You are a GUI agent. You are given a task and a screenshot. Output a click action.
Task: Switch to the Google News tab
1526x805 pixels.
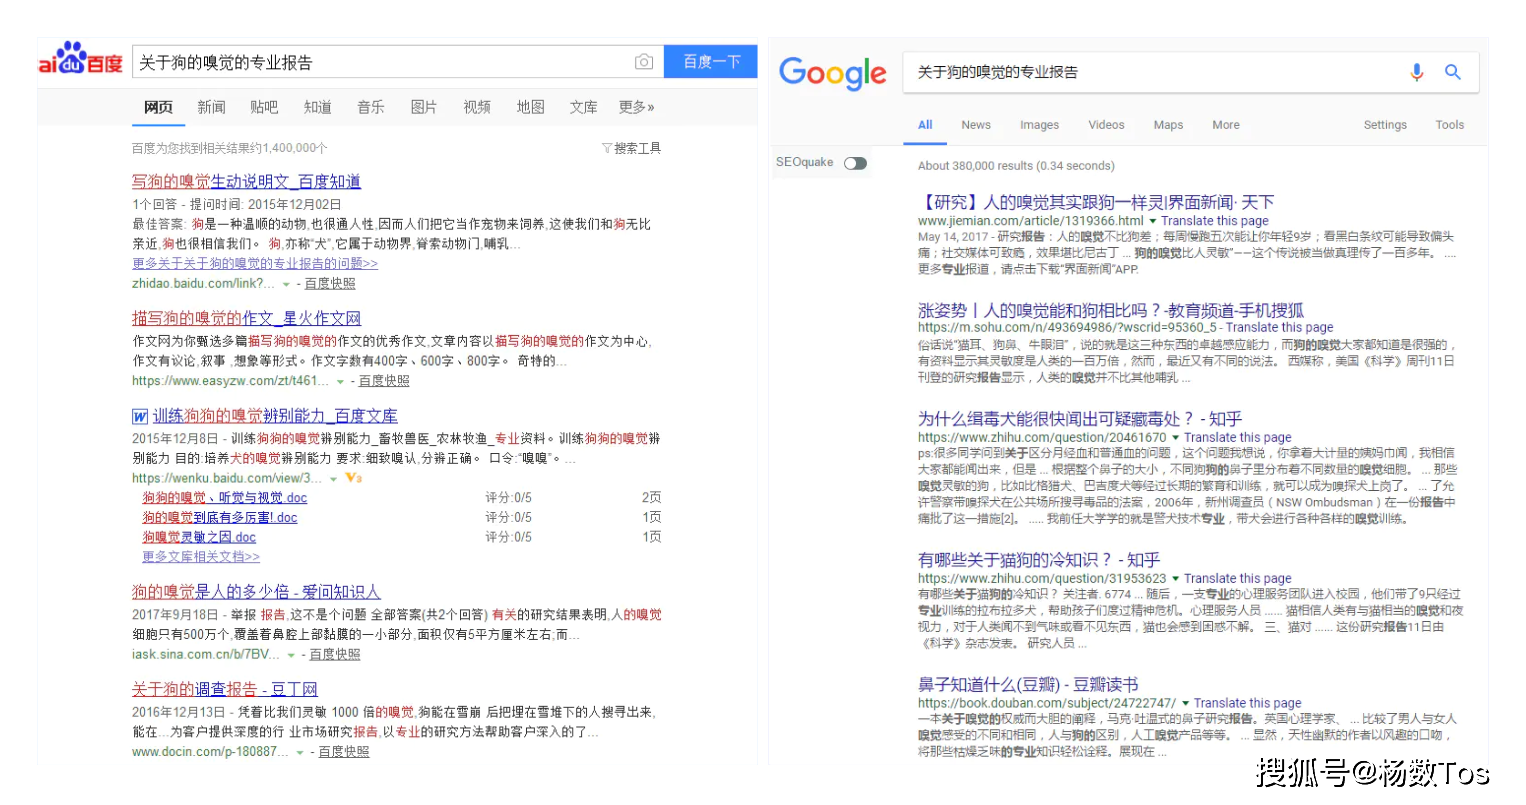pyautogui.click(x=976, y=125)
